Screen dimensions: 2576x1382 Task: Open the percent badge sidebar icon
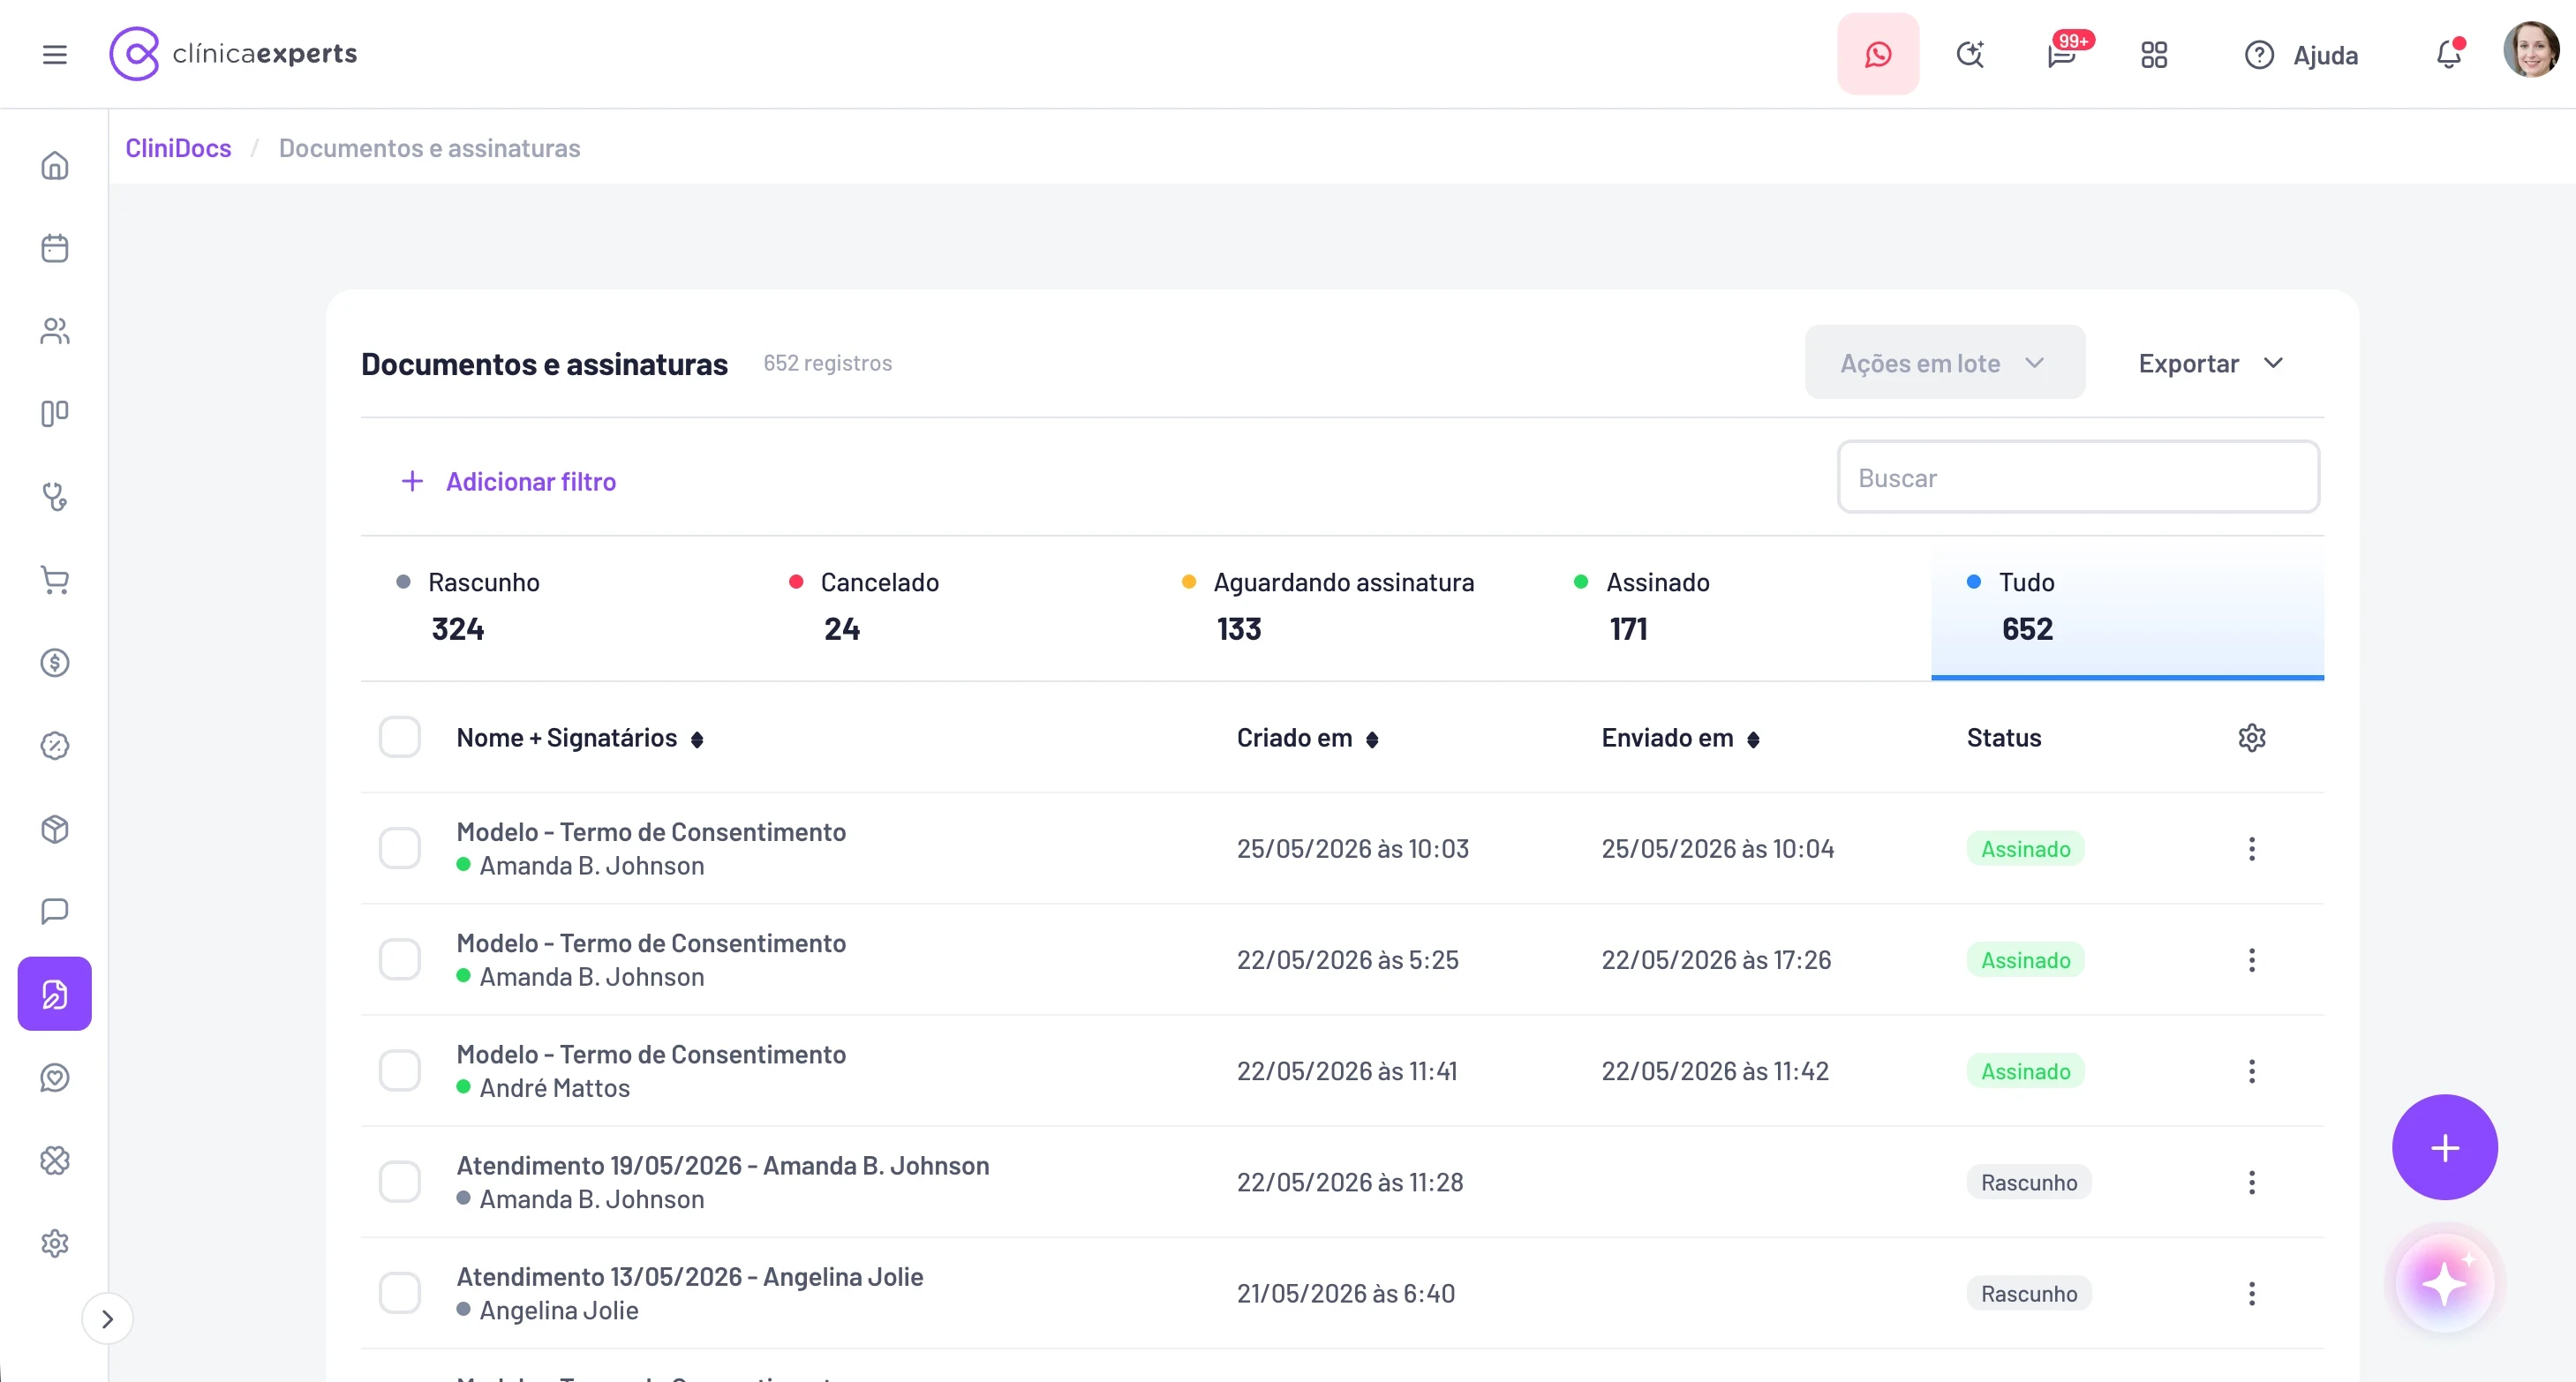(55, 746)
